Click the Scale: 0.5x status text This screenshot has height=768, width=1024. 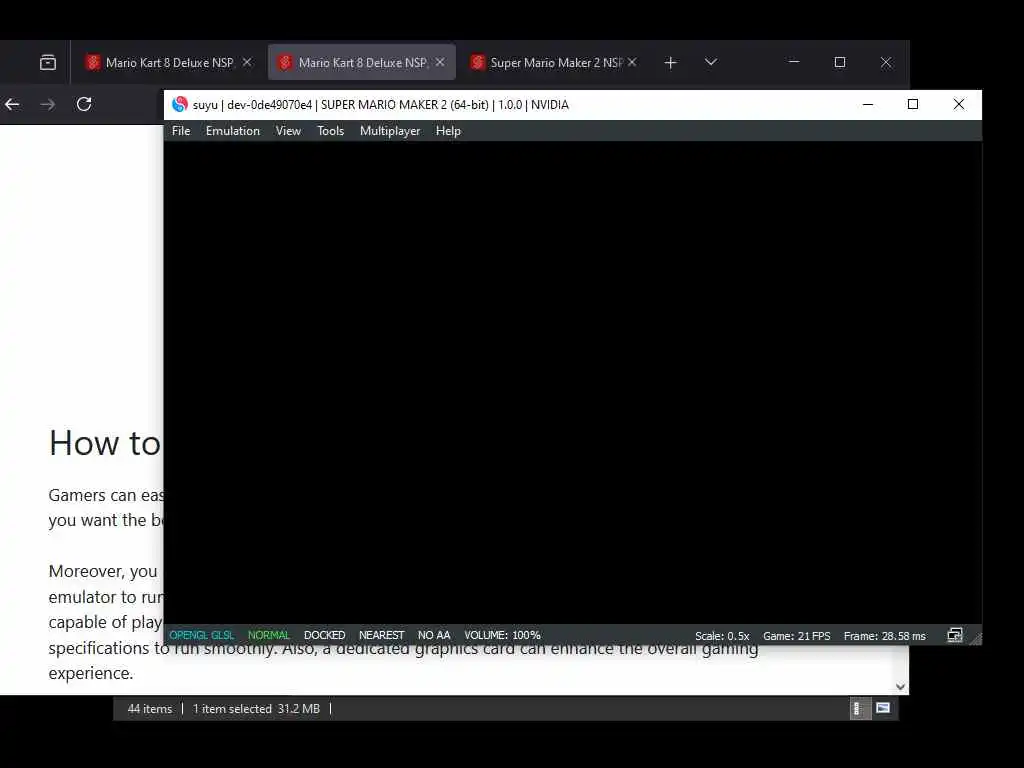point(722,635)
